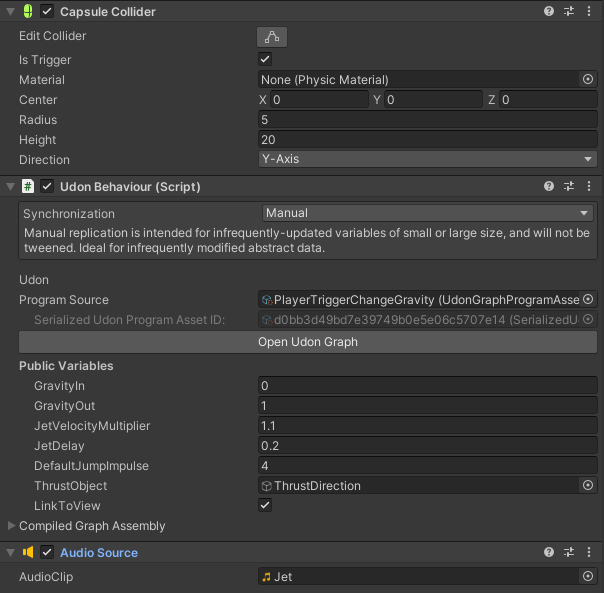Click AudioClip object picker icon
Image resolution: width=604 pixels, height=593 pixels.
(588, 576)
